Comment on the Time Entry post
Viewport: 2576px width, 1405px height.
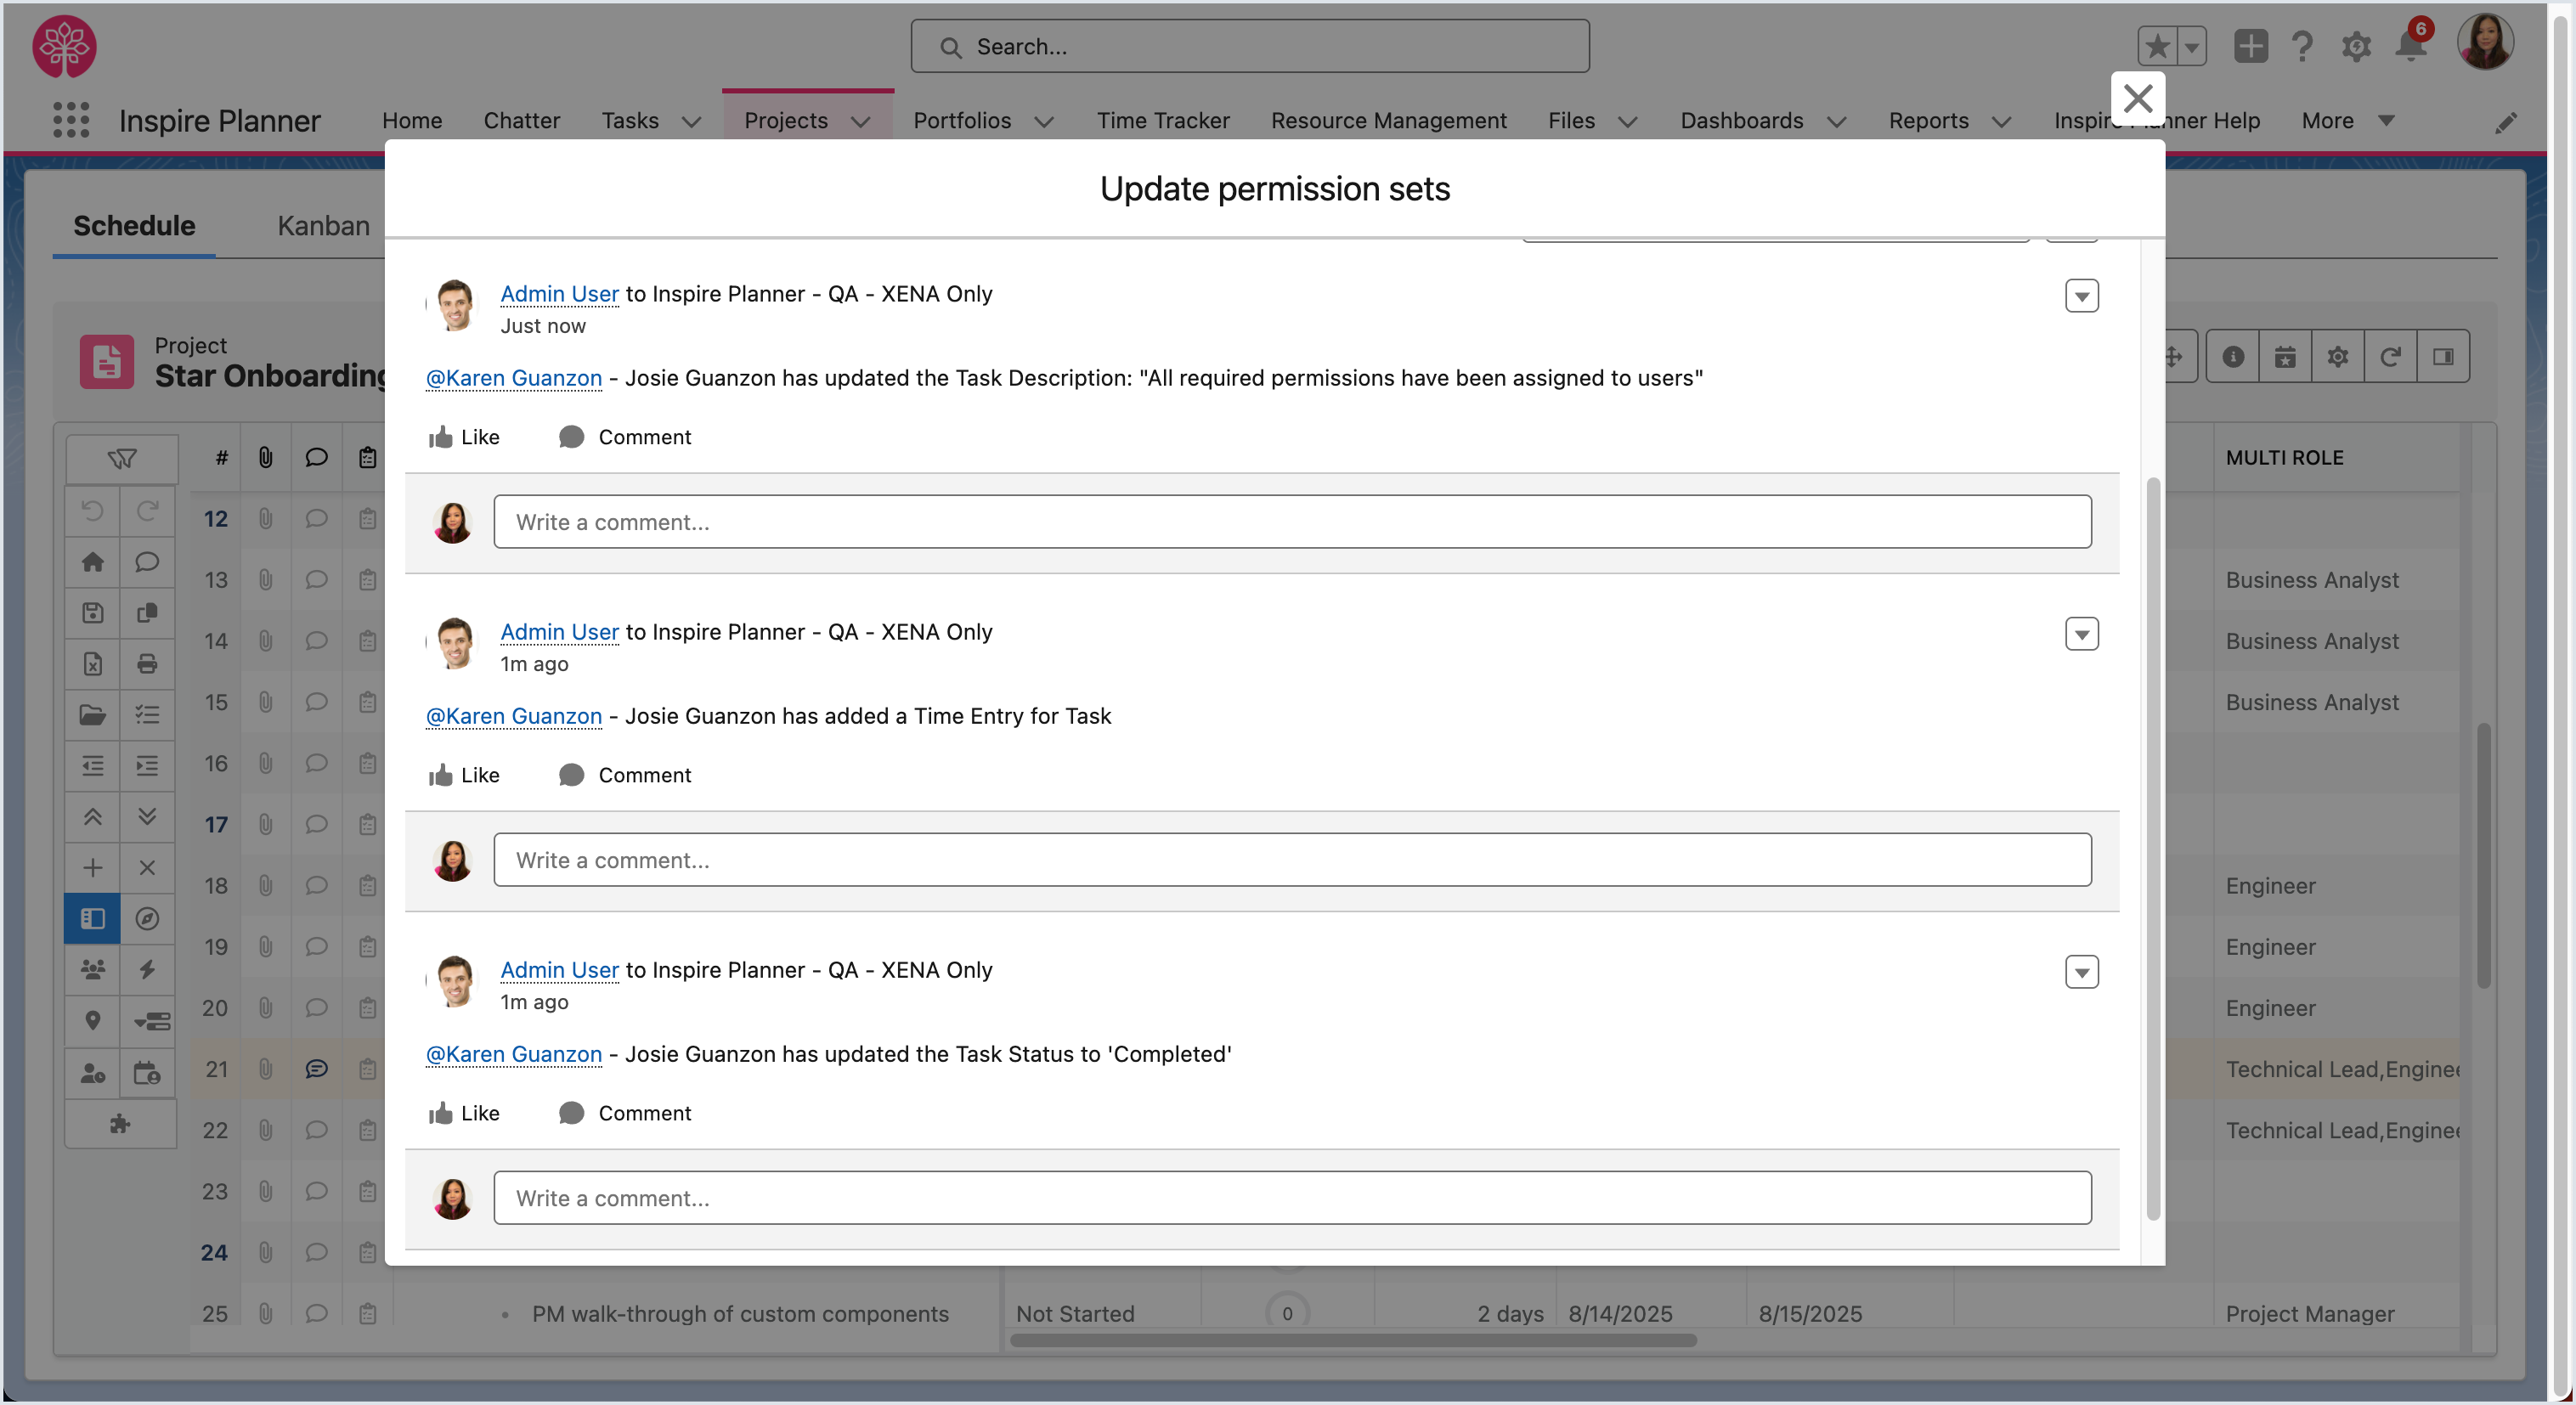point(625,775)
